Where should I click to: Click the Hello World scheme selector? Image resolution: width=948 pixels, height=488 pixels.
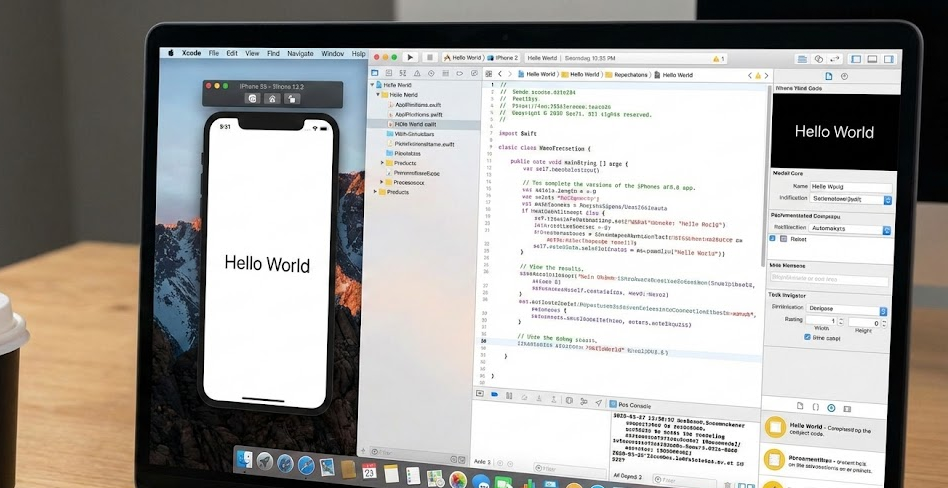[x=463, y=57]
